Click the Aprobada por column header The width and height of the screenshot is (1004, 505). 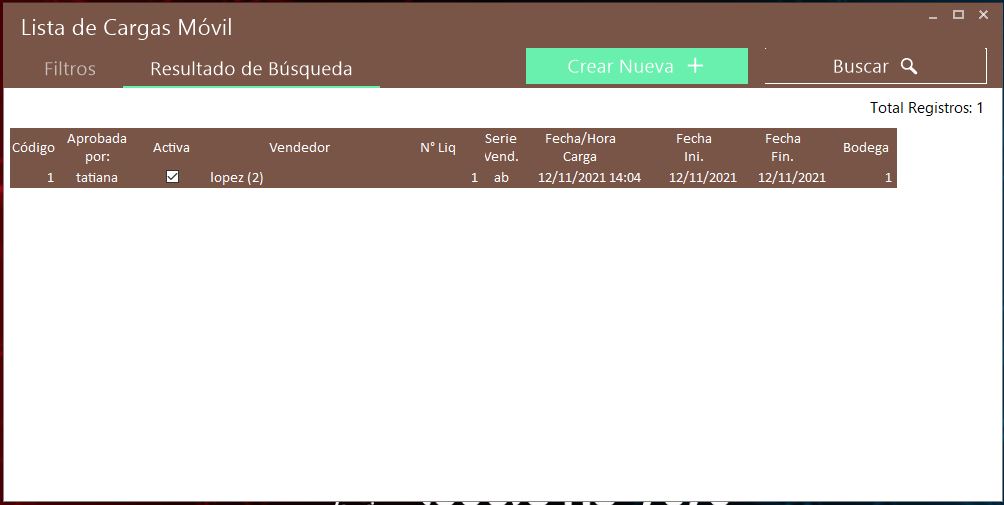(x=97, y=147)
